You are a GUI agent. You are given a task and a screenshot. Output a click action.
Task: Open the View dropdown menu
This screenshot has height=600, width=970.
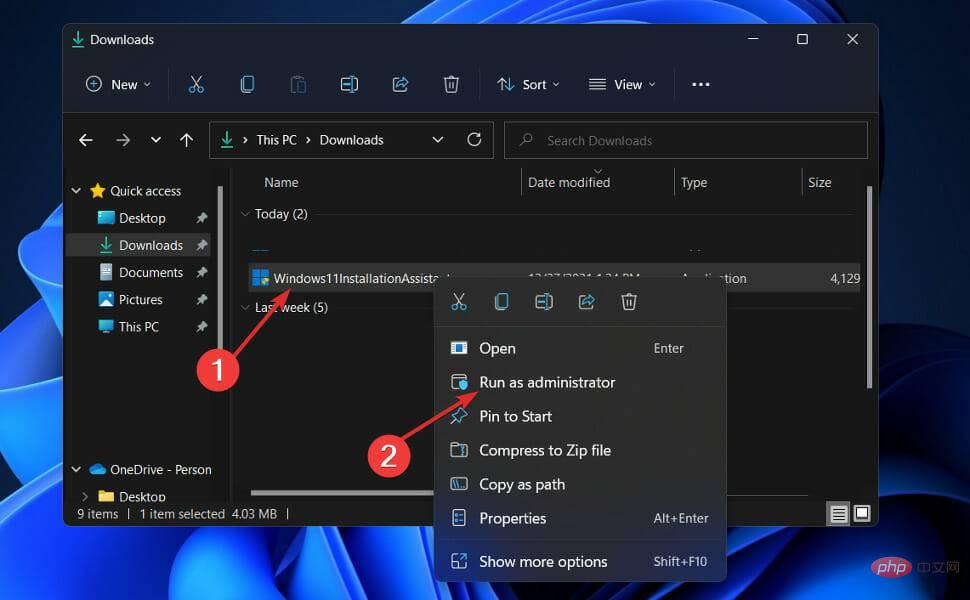pyautogui.click(x=622, y=84)
